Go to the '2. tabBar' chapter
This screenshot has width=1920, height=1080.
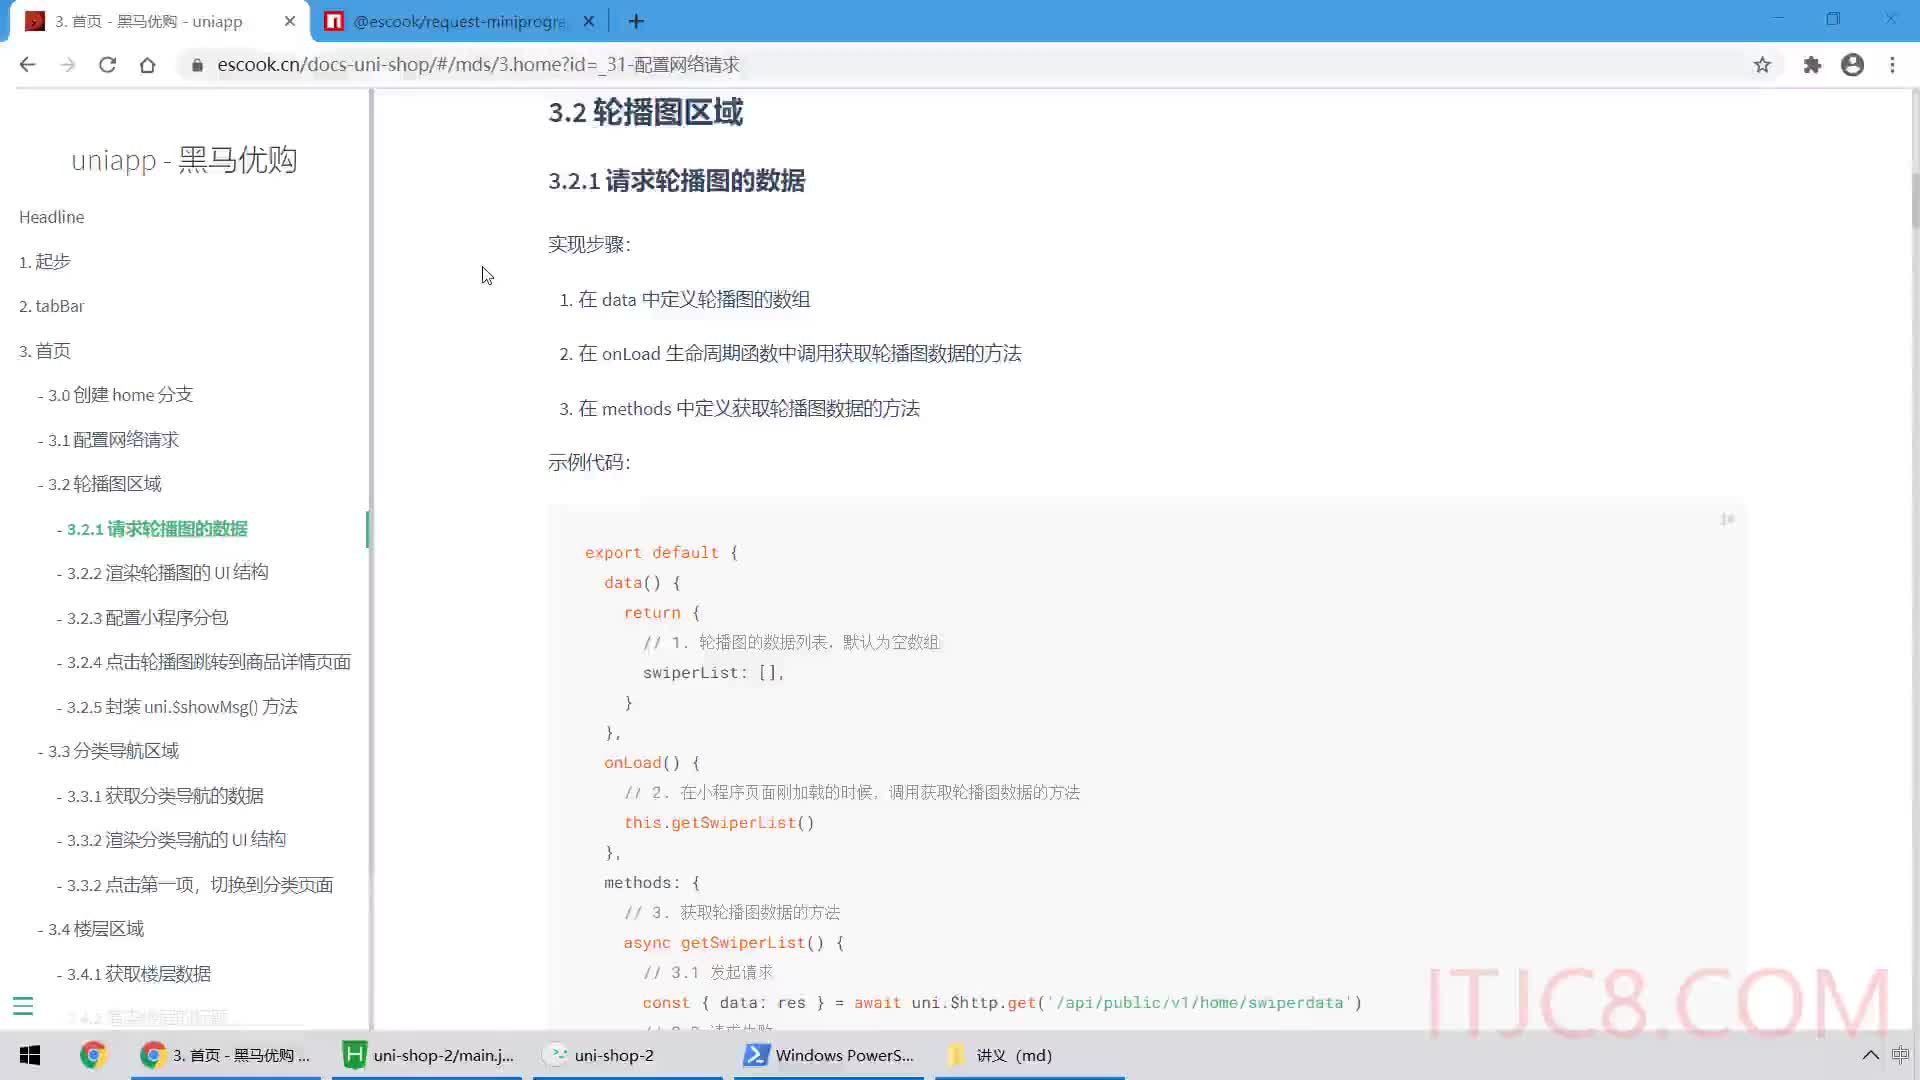pos(51,306)
